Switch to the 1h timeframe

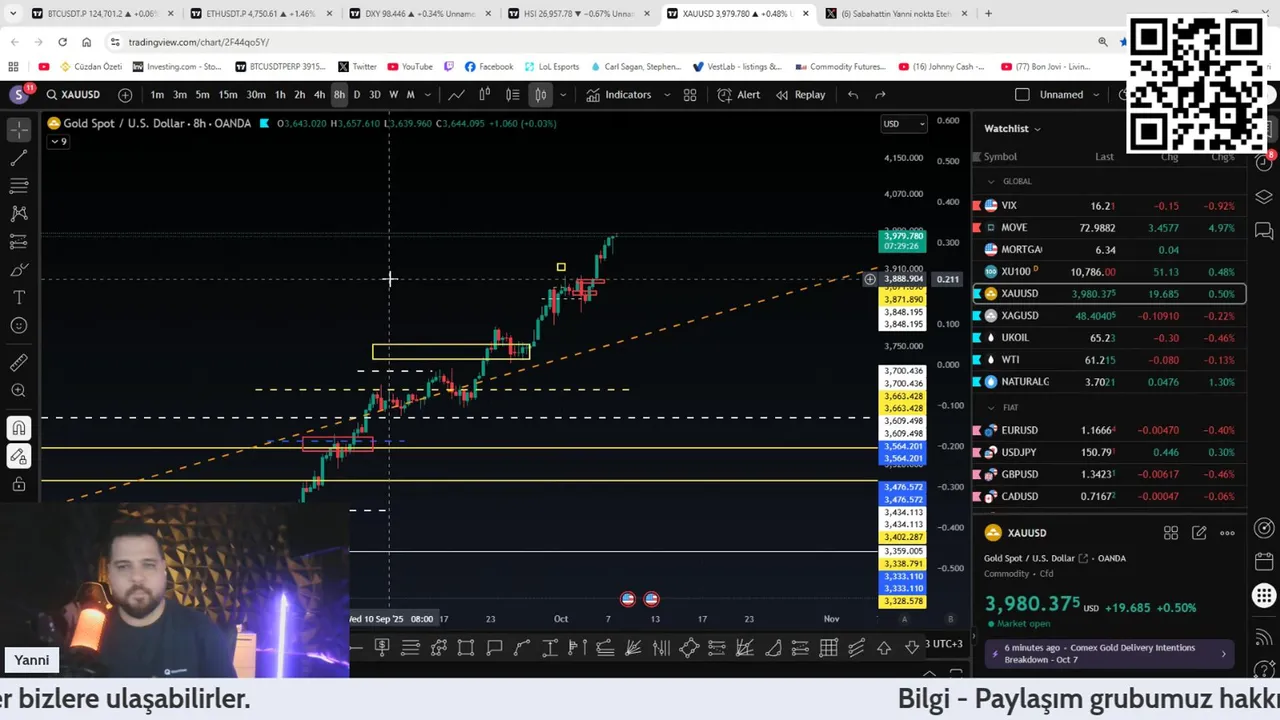tap(280, 95)
